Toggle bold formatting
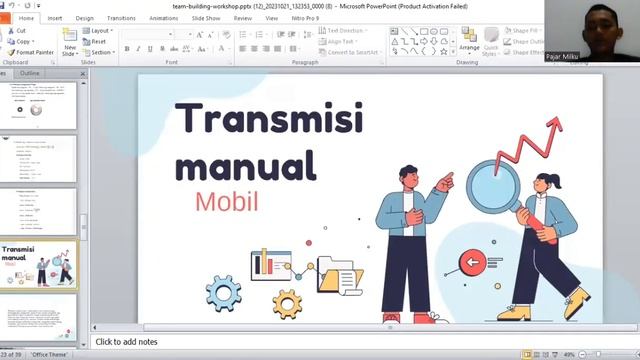This screenshot has height=360, width=640. coord(127,49)
